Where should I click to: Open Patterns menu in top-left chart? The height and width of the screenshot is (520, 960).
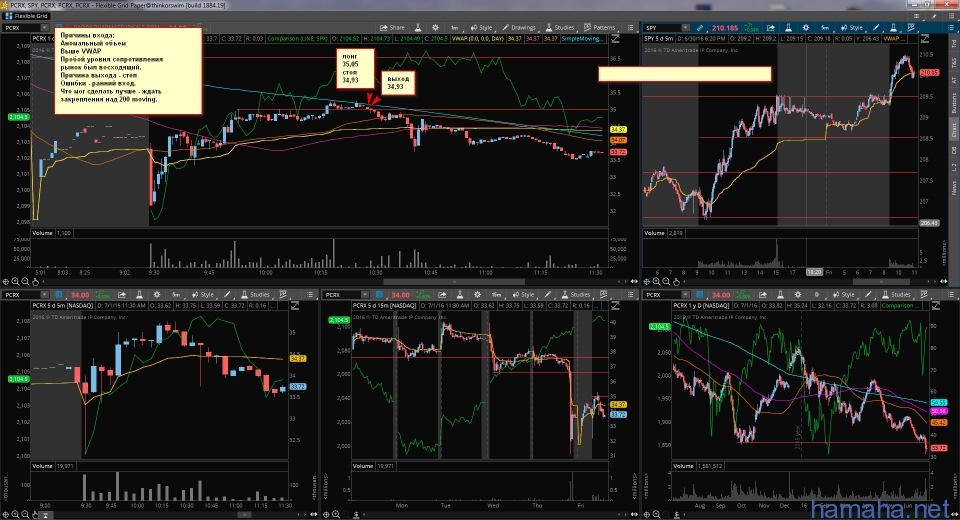point(599,28)
